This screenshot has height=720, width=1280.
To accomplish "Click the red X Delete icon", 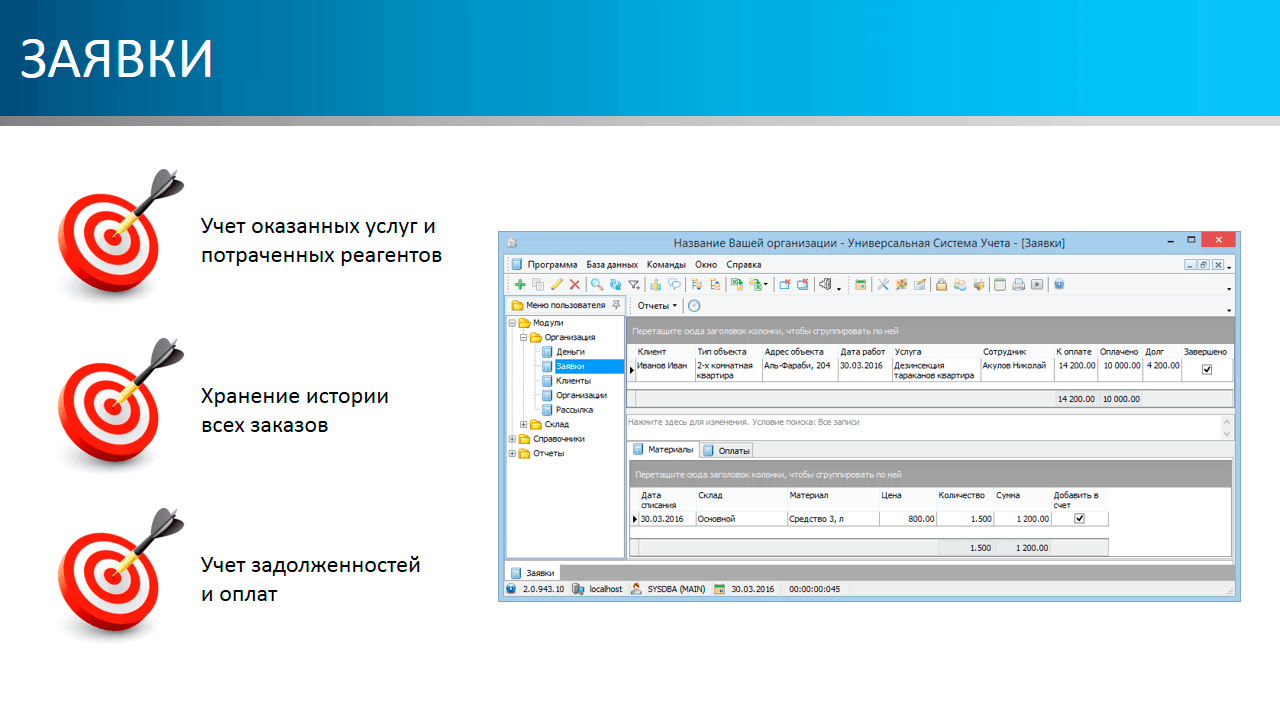I will 575,284.
